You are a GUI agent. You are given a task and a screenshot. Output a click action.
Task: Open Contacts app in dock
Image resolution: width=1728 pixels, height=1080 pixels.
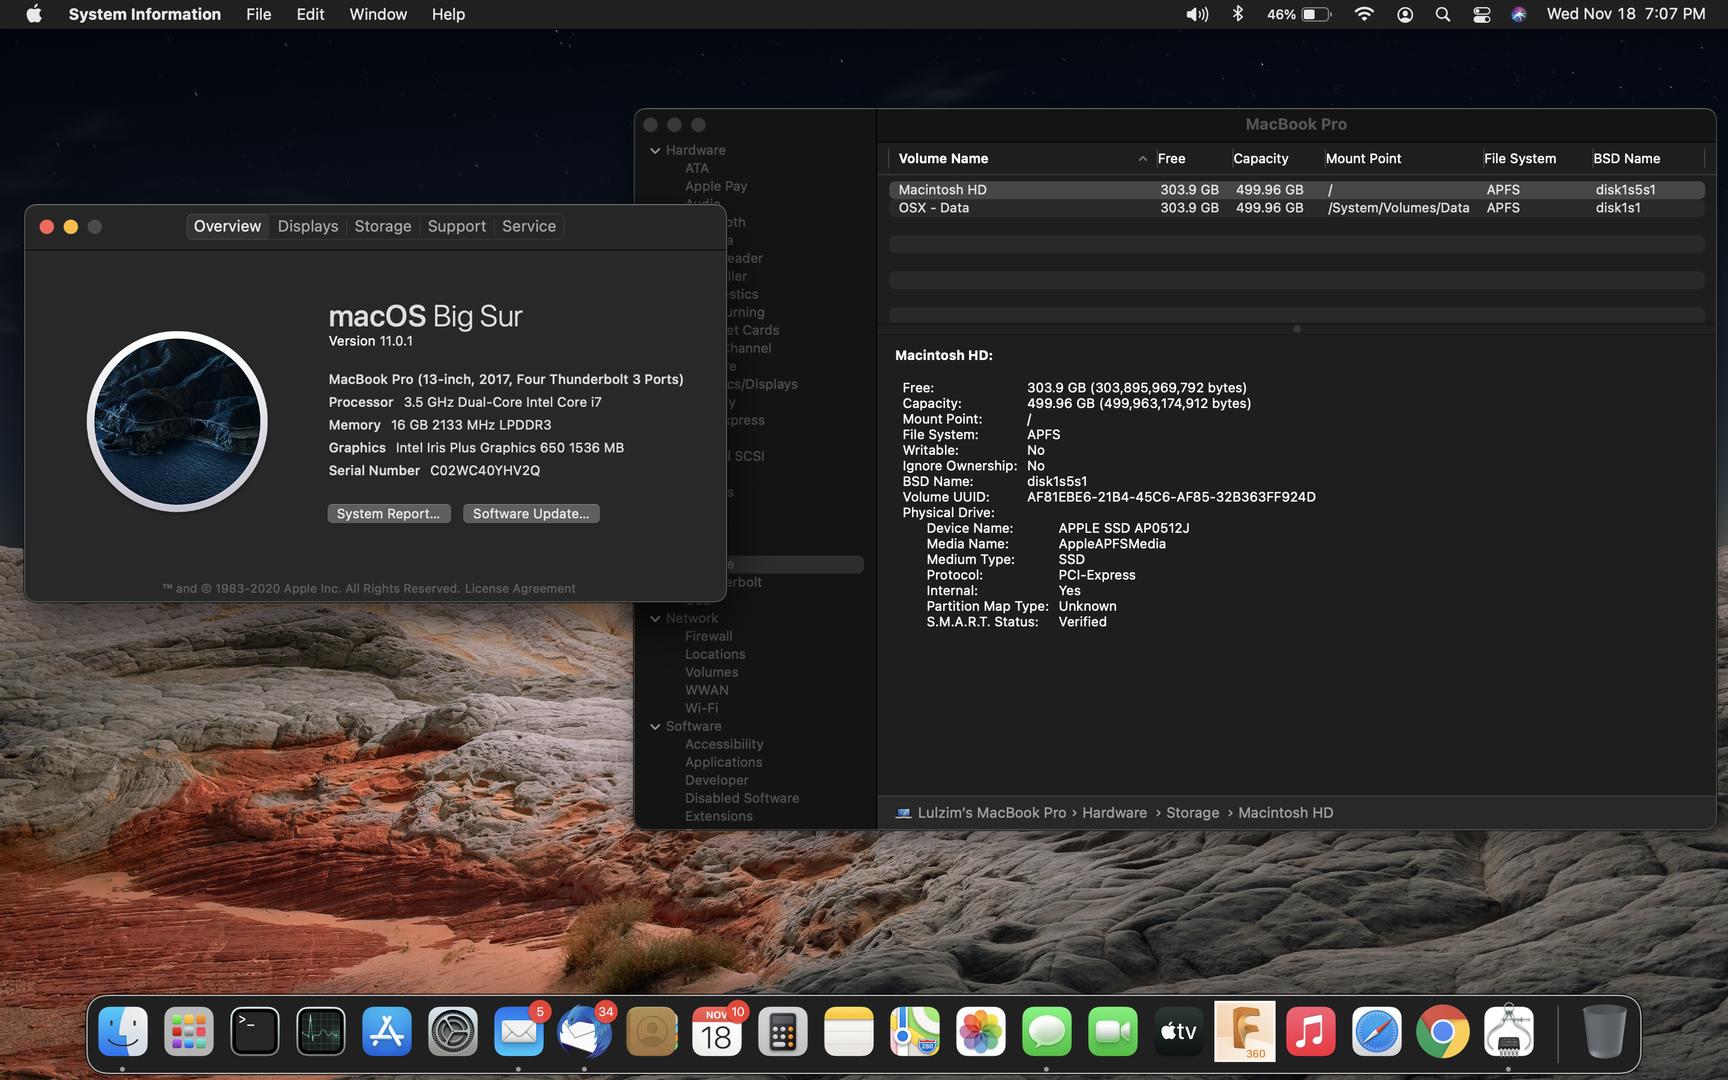click(x=651, y=1031)
